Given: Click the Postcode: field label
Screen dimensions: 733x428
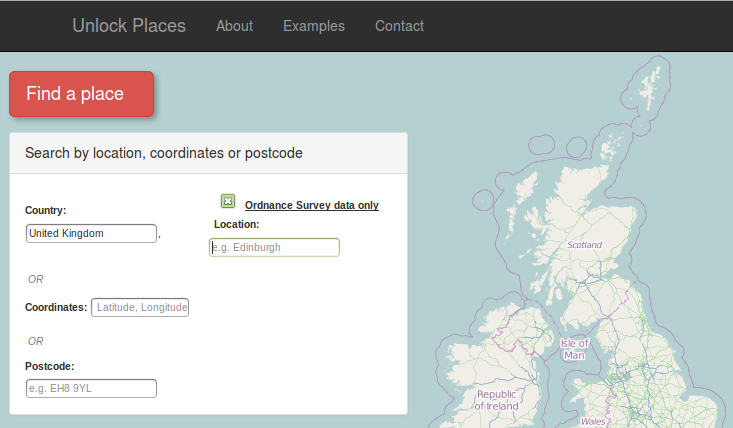Looking at the screenshot, I should (49, 366).
